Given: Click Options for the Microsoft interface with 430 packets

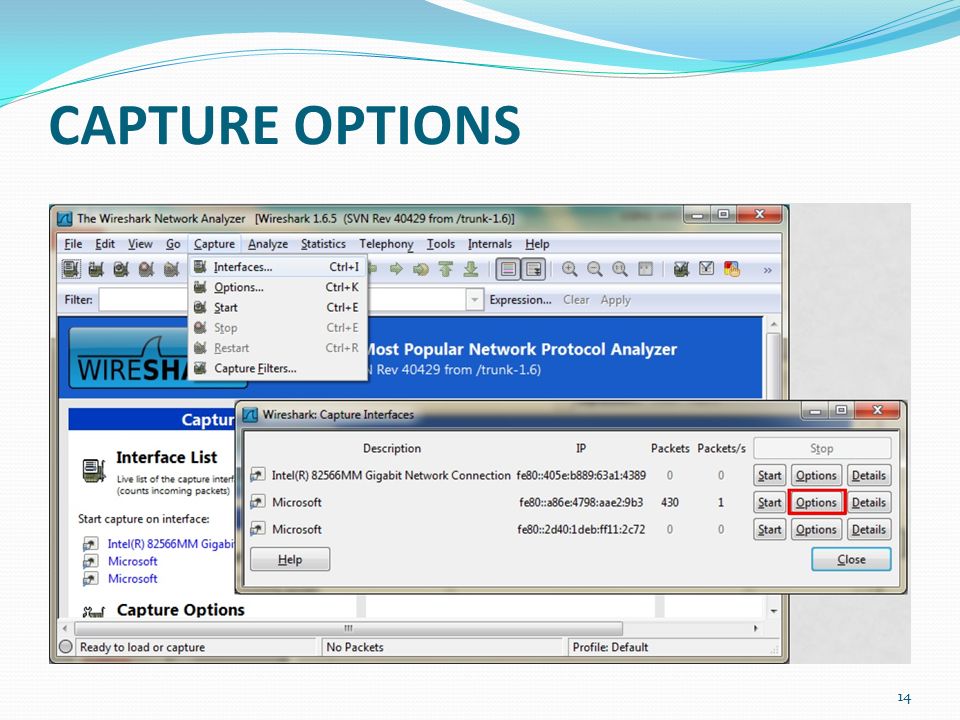Looking at the screenshot, I should pos(816,503).
